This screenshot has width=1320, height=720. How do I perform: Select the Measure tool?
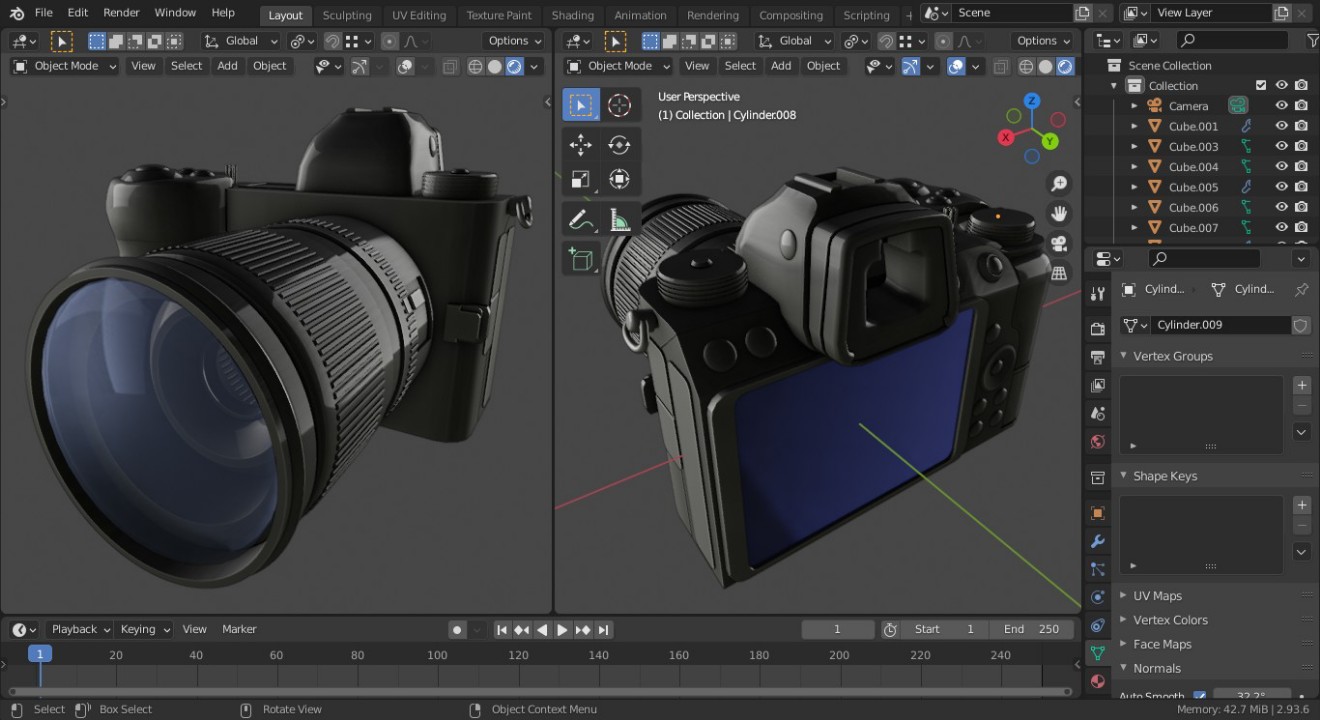point(620,219)
